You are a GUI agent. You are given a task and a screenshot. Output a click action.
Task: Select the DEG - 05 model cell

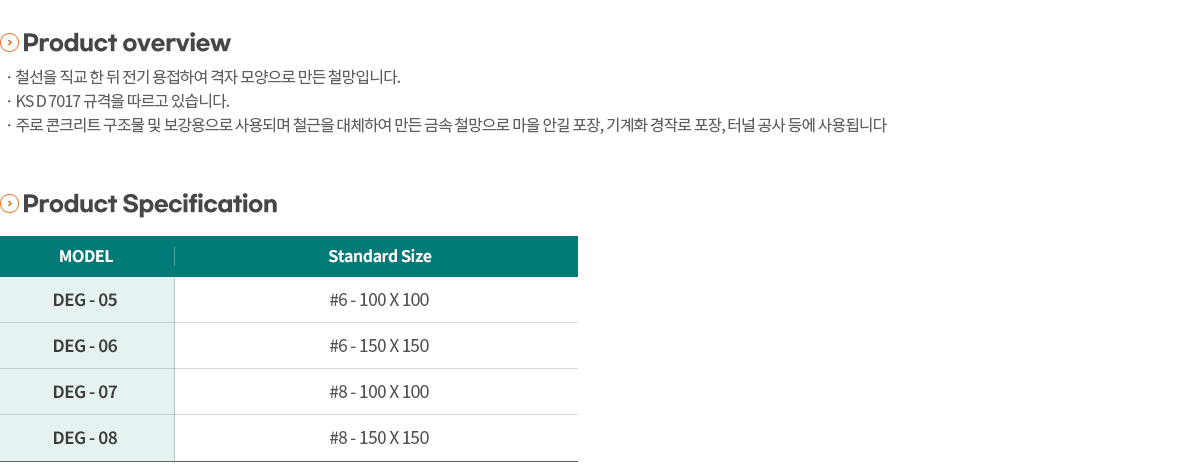click(x=87, y=300)
